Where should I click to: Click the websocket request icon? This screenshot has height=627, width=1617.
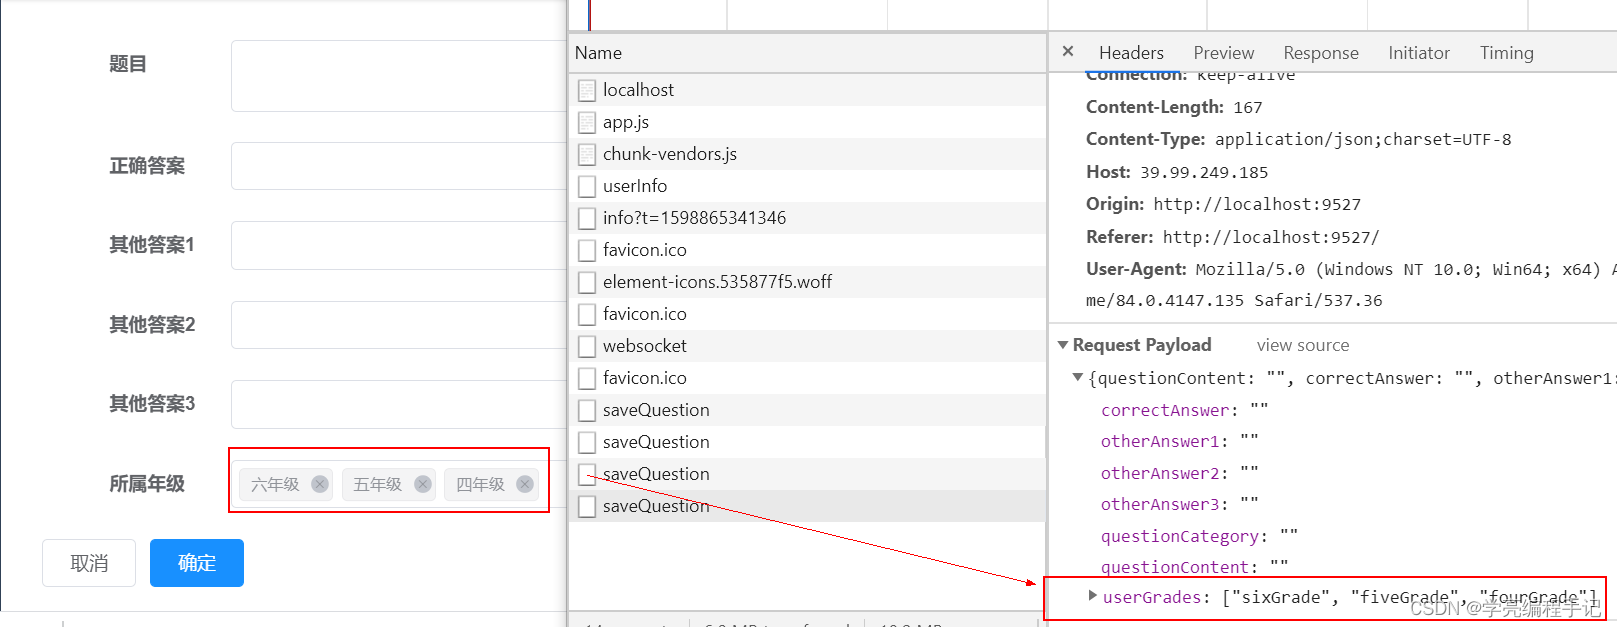tap(587, 346)
